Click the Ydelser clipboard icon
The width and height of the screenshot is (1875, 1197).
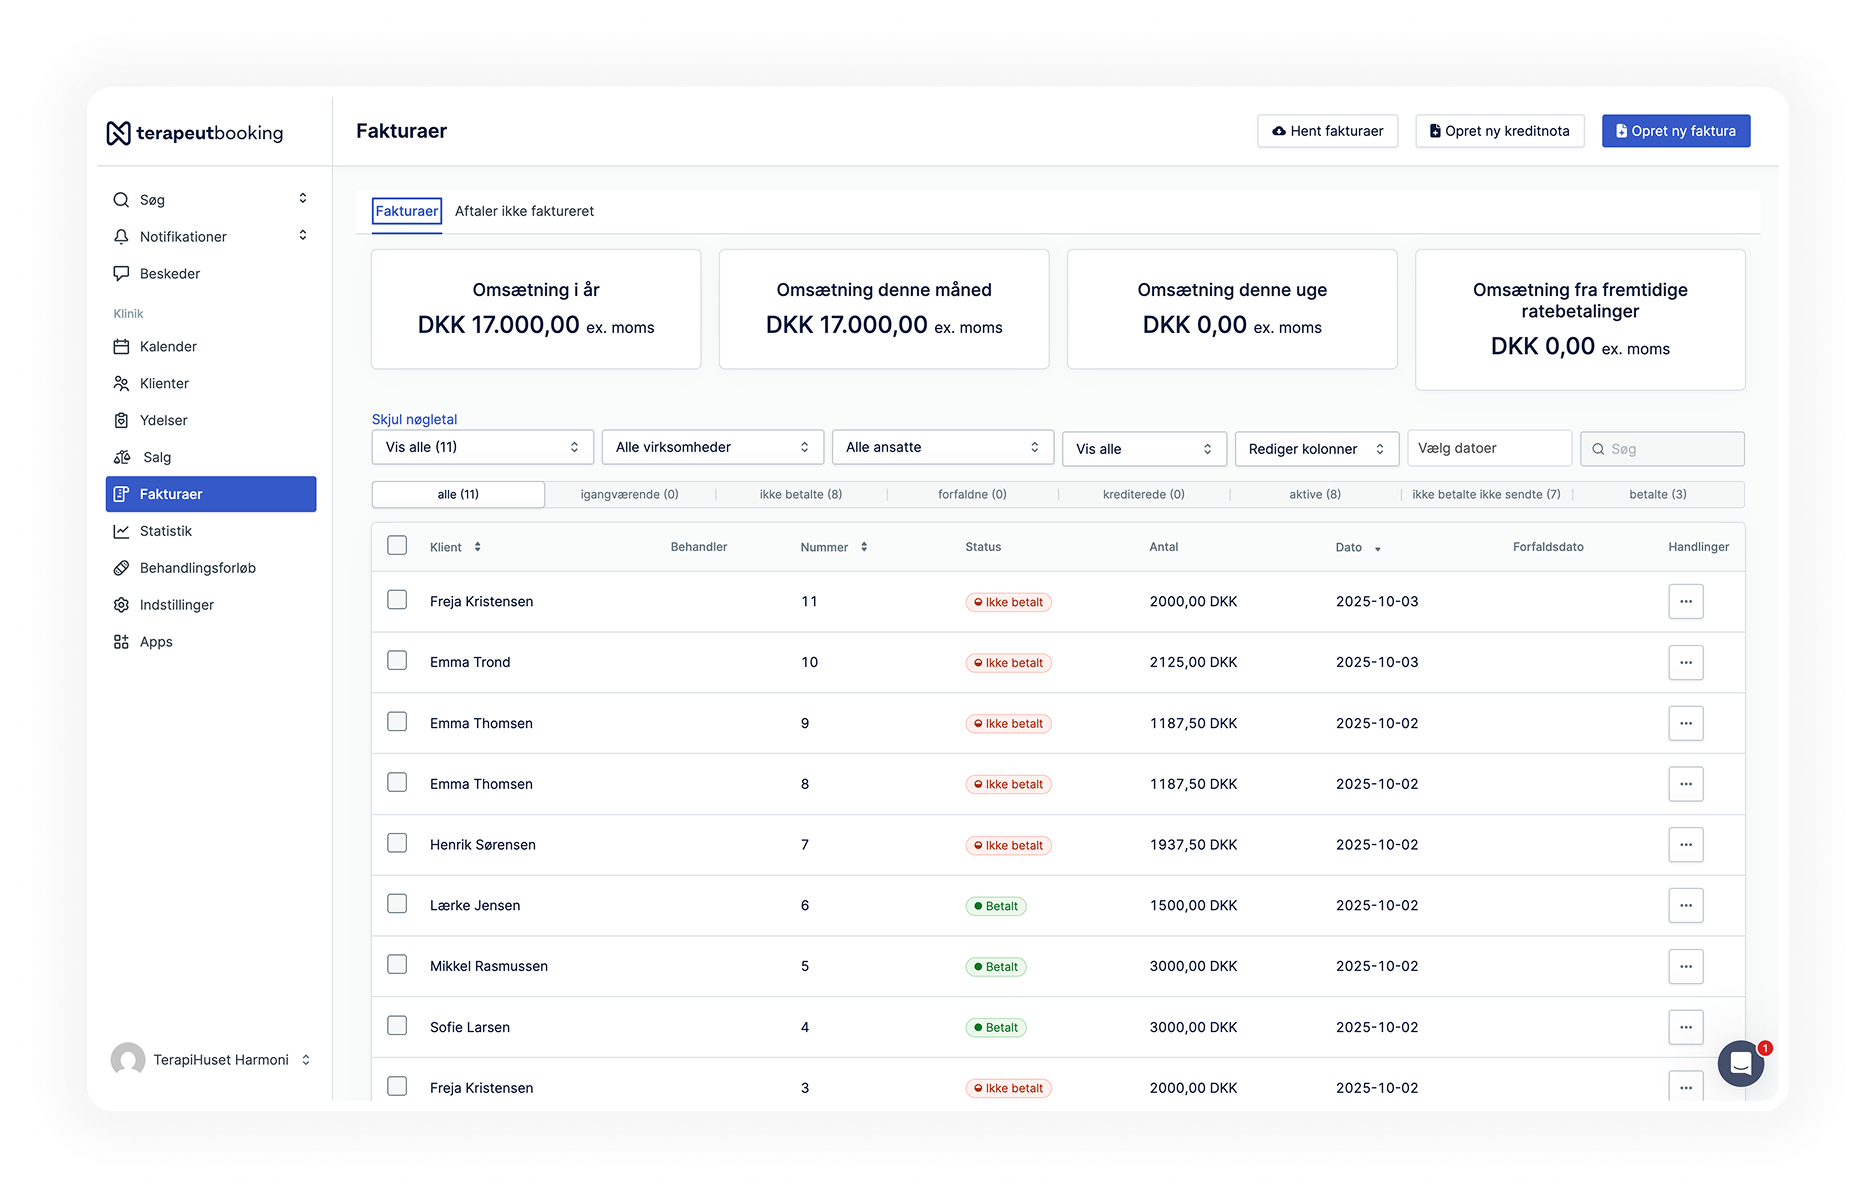click(x=121, y=421)
